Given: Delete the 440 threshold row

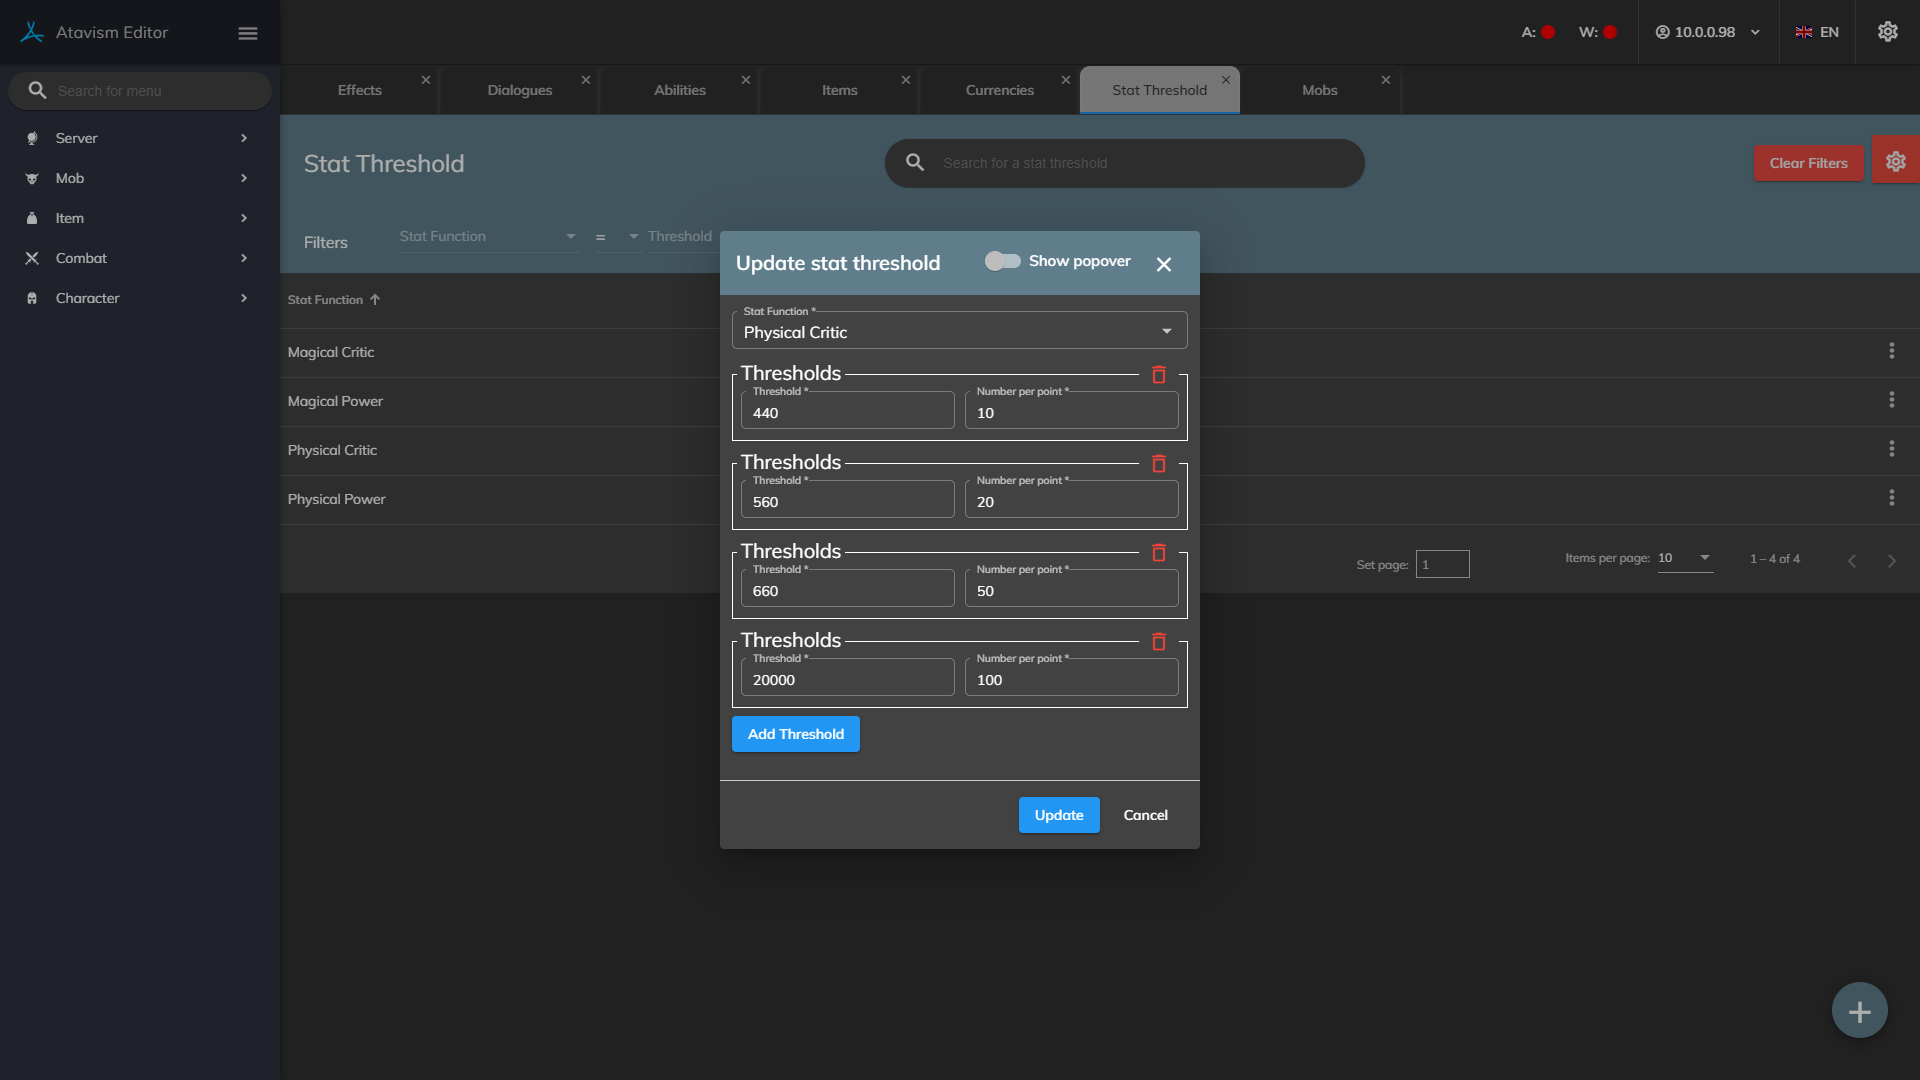Looking at the screenshot, I should (x=1158, y=375).
